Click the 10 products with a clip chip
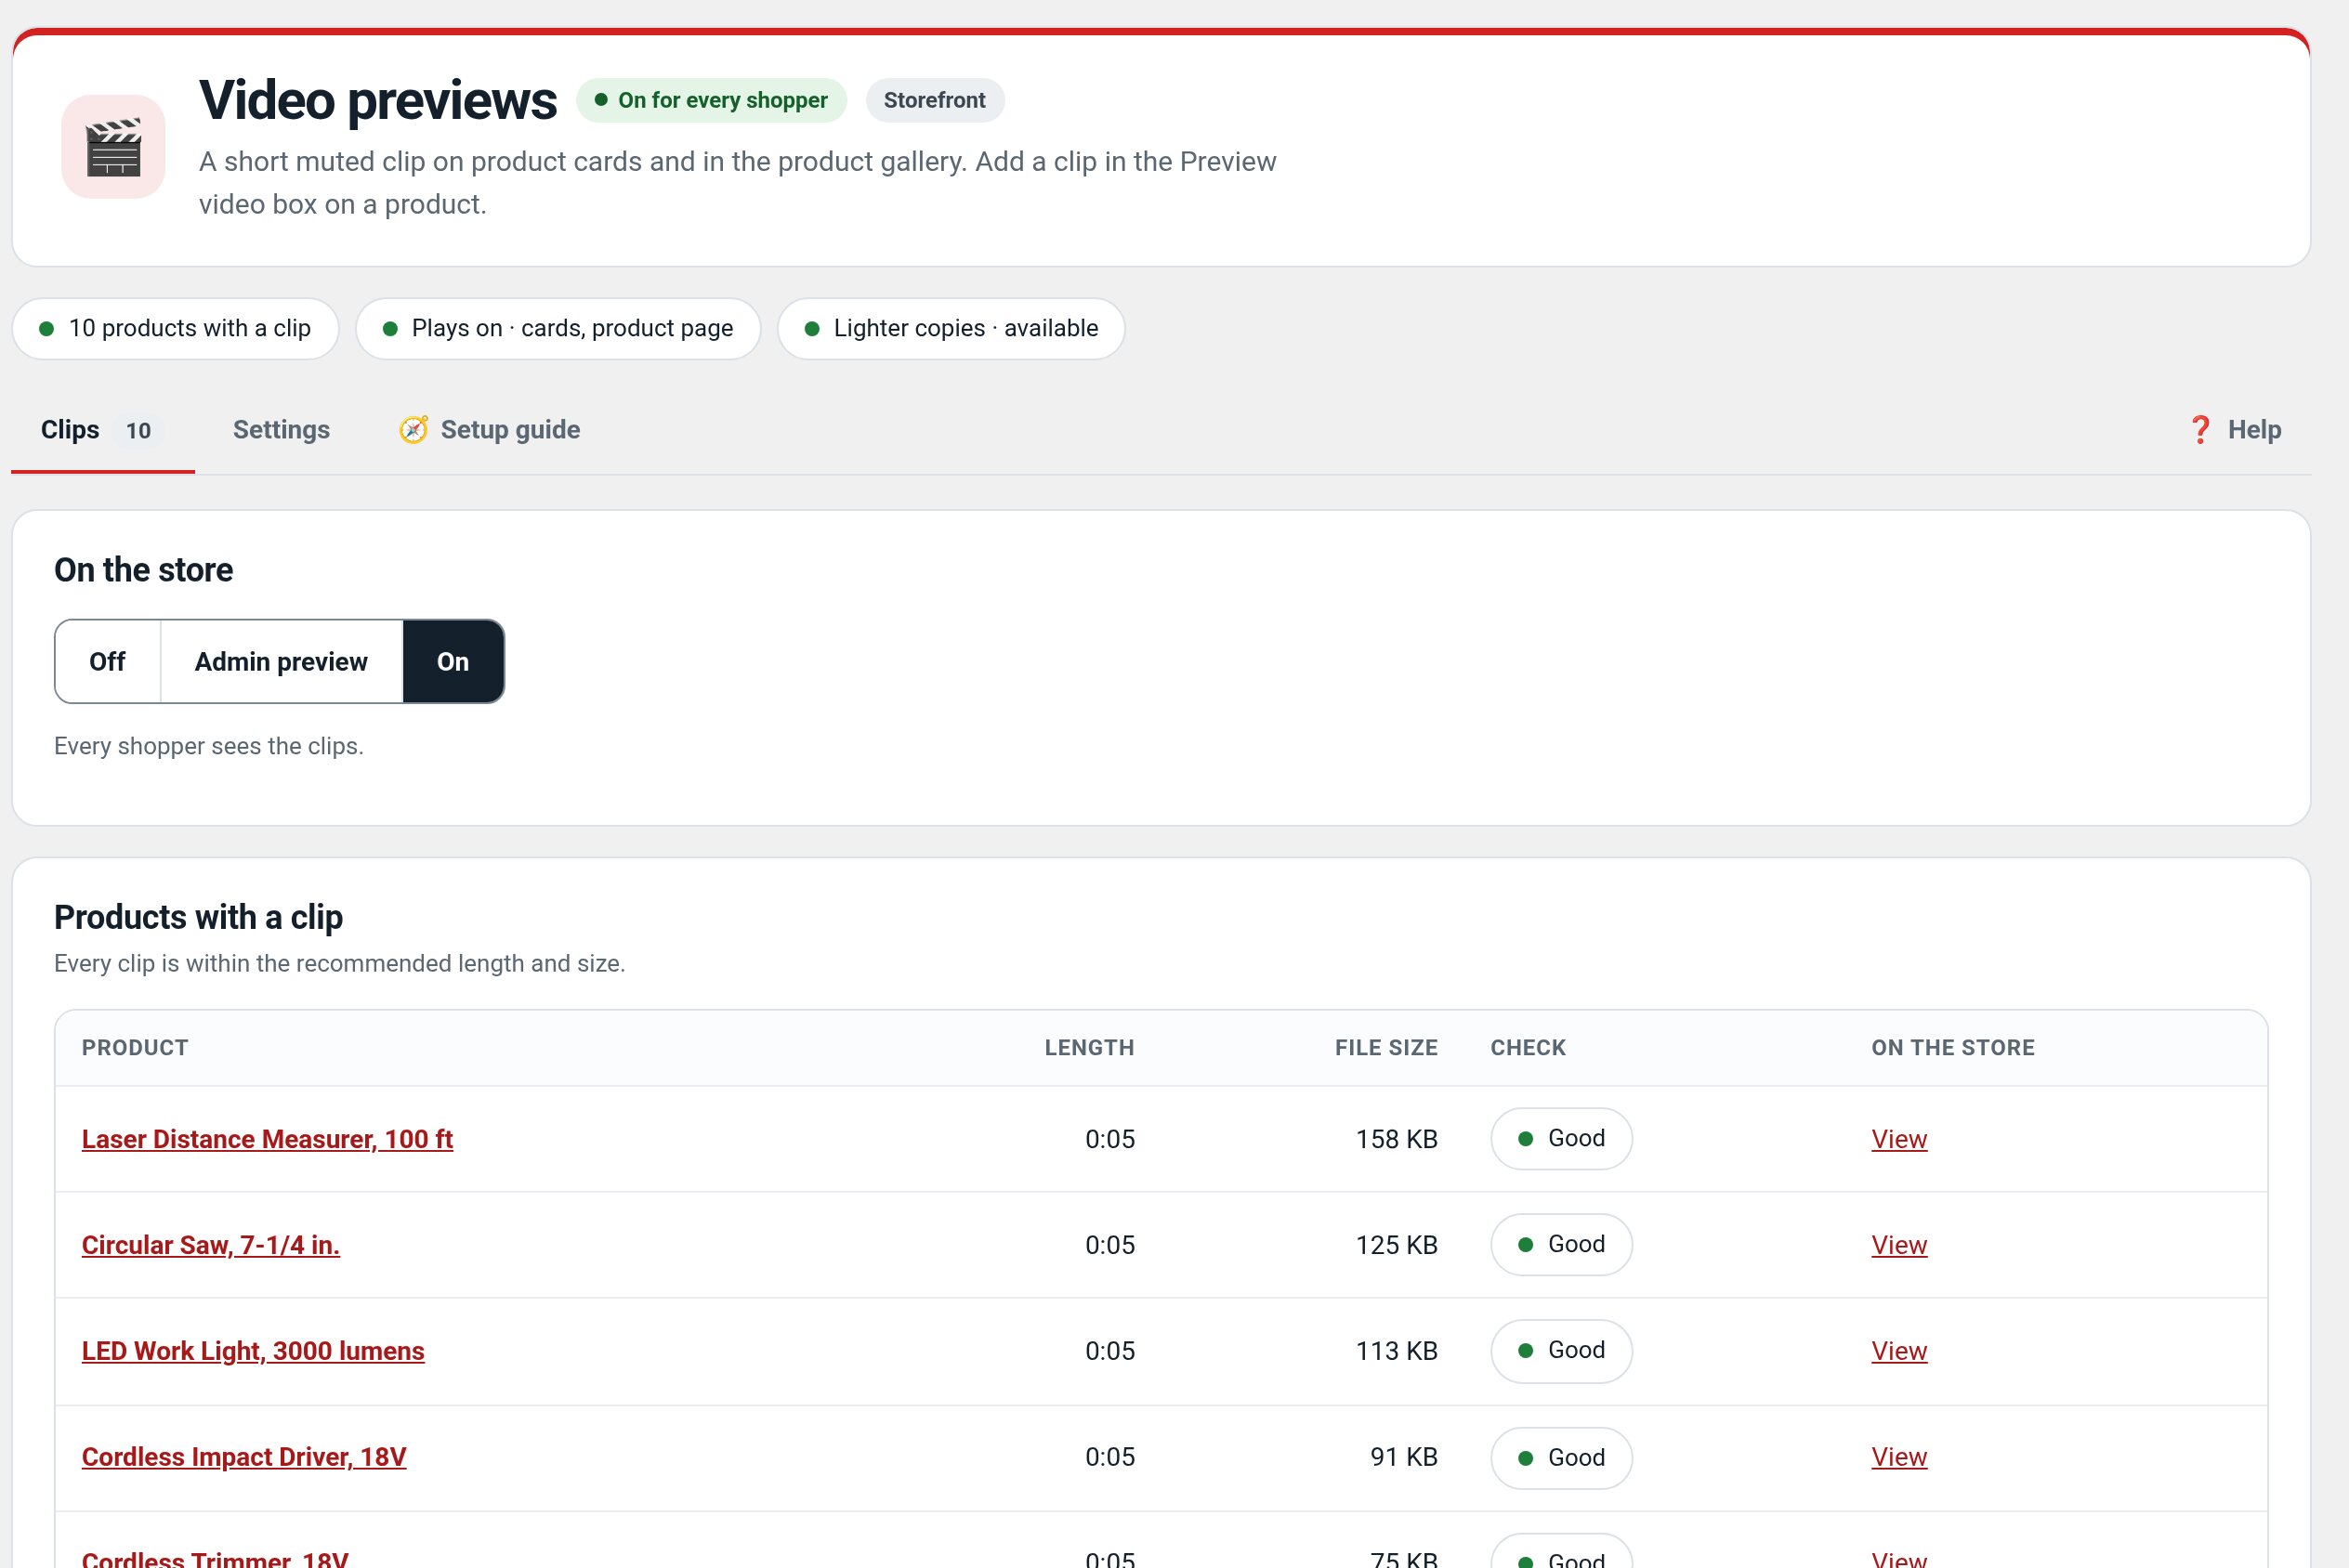Viewport: 2349px width, 1568px height. coord(175,328)
